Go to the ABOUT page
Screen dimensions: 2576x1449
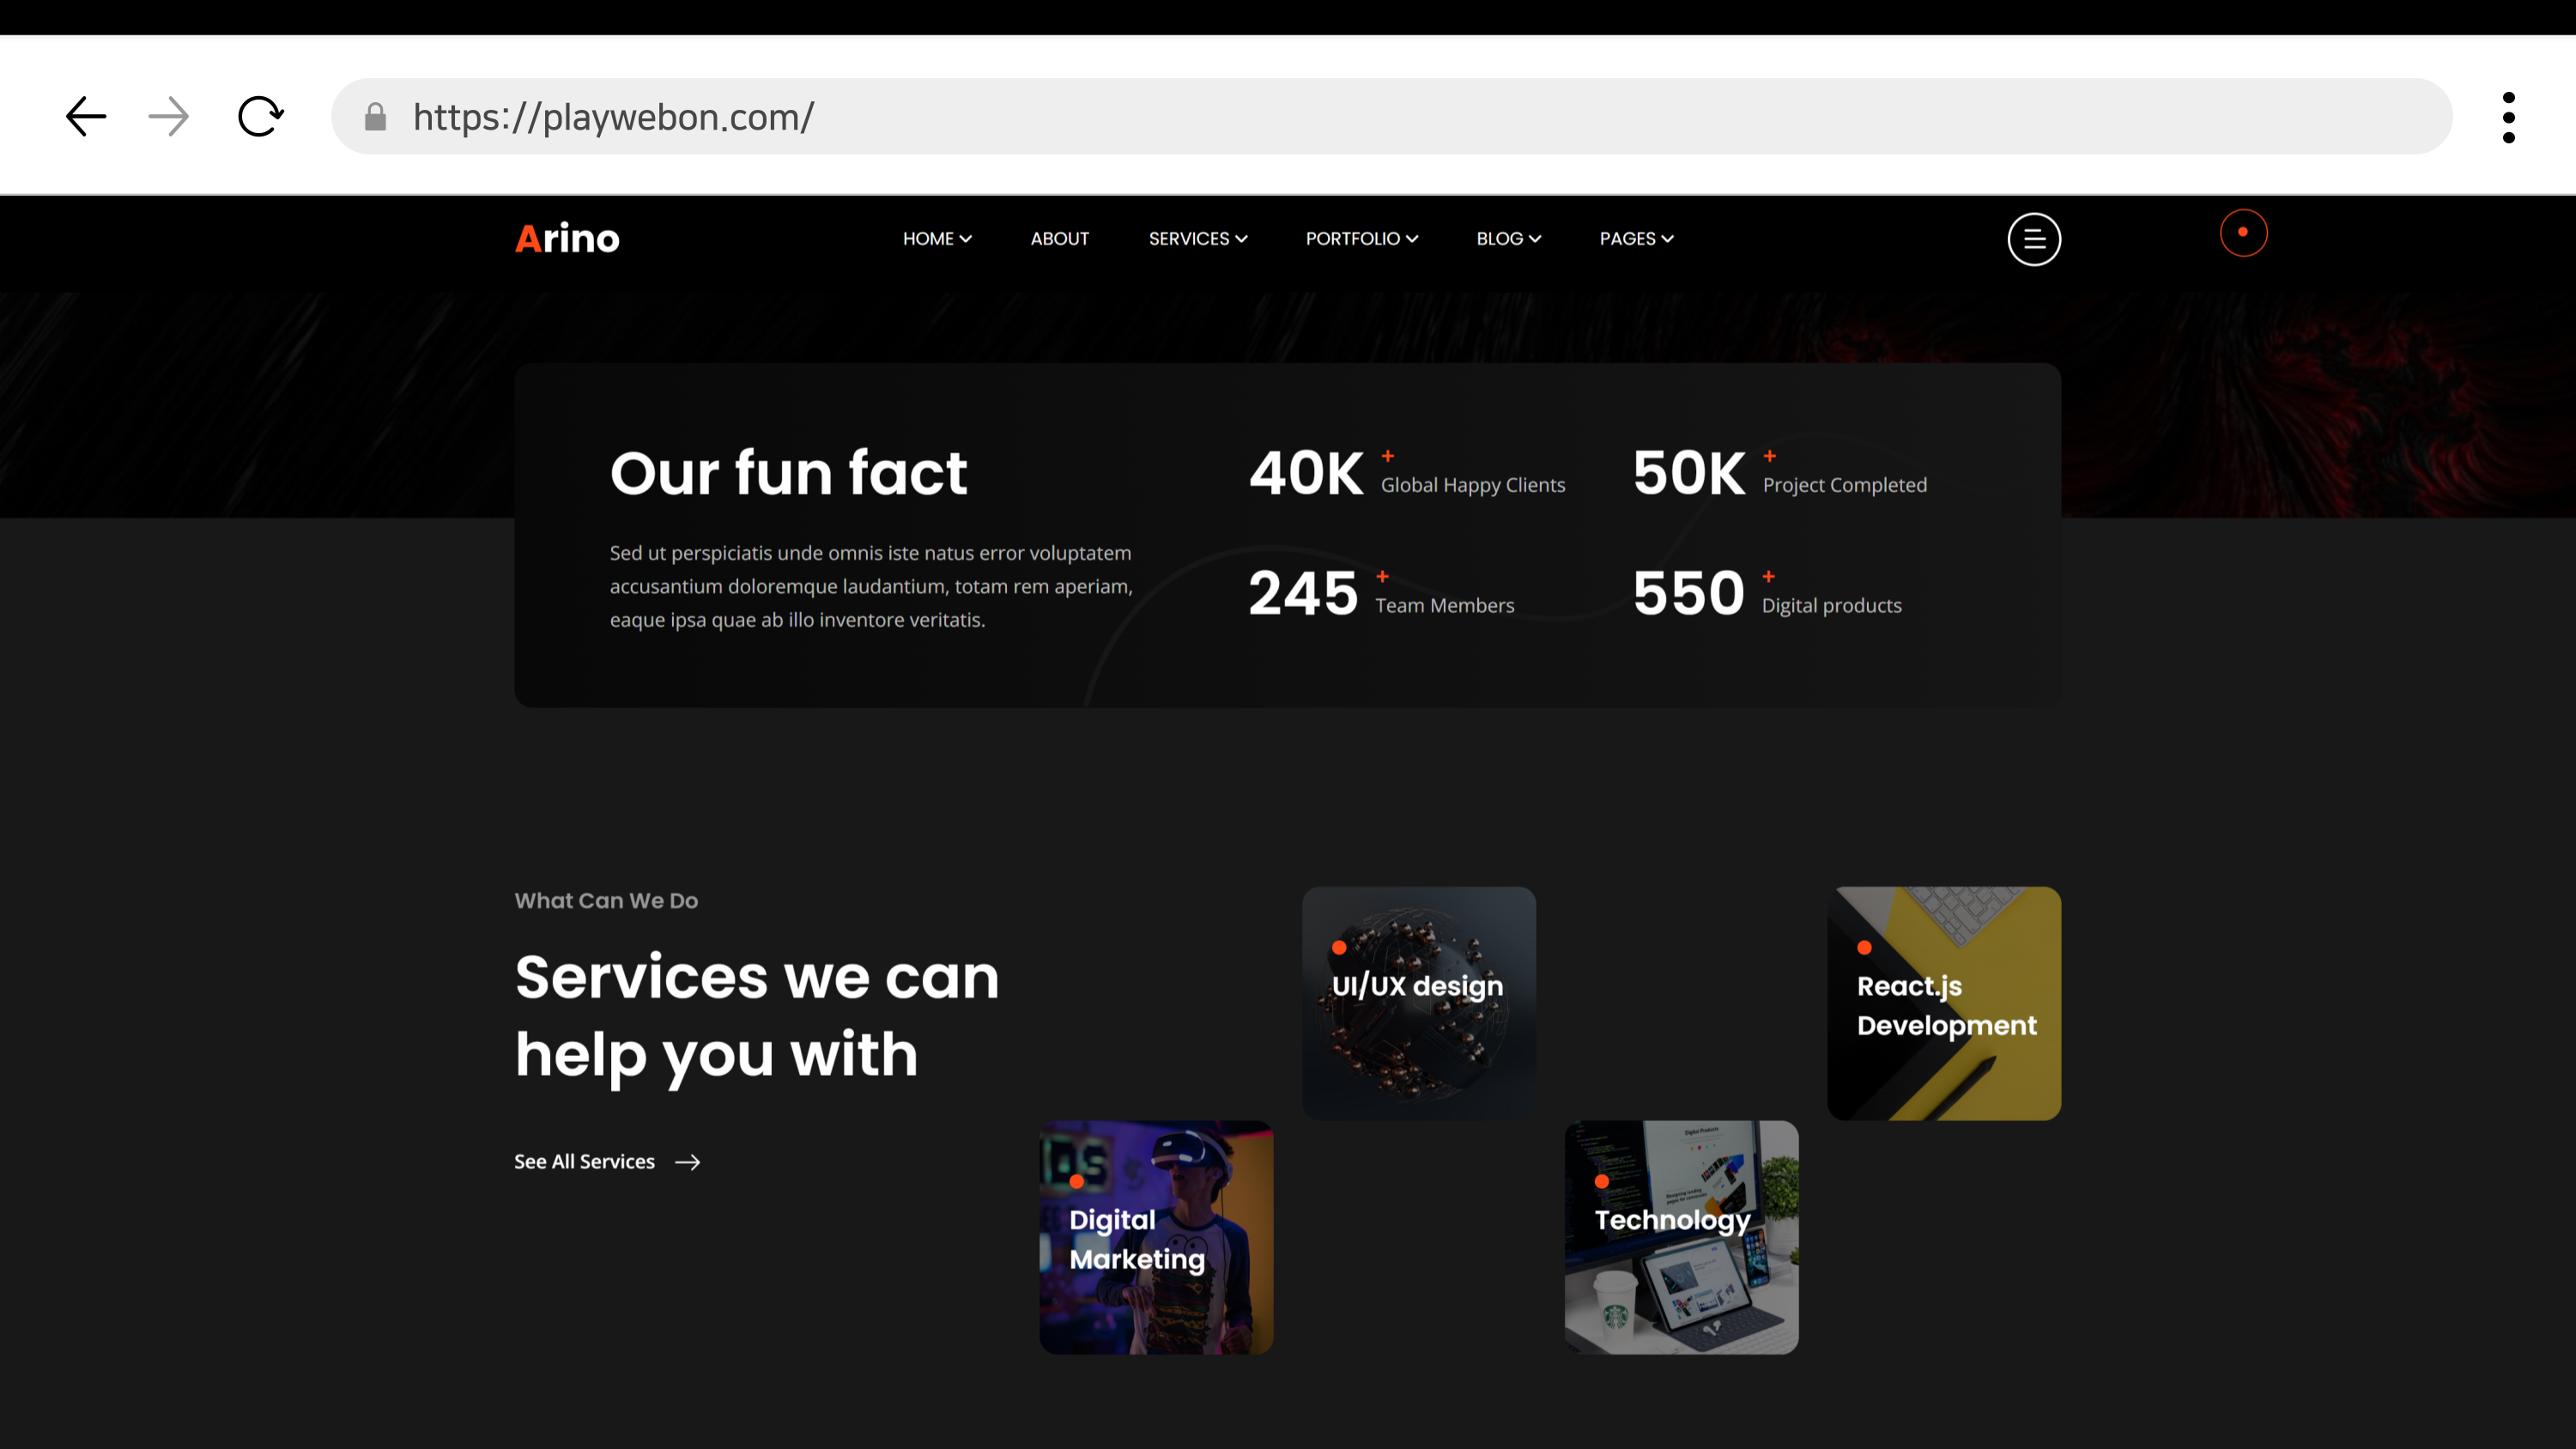coord(1059,238)
